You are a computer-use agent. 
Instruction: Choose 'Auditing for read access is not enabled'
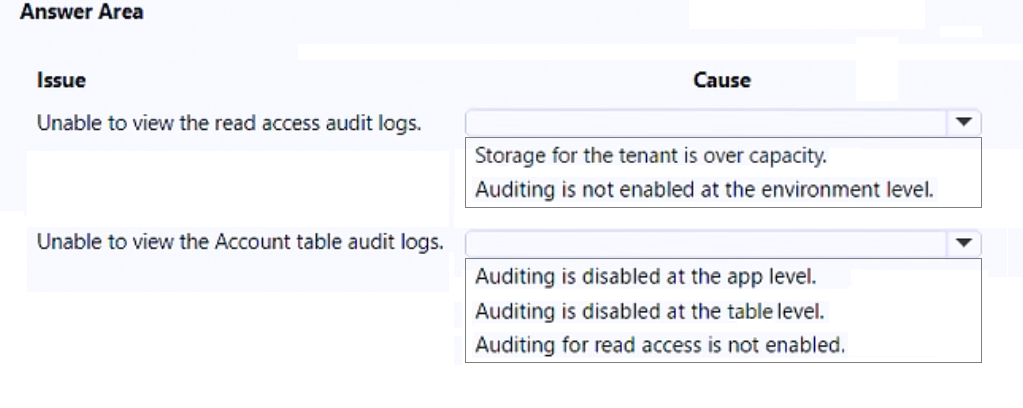tap(660, 346)
